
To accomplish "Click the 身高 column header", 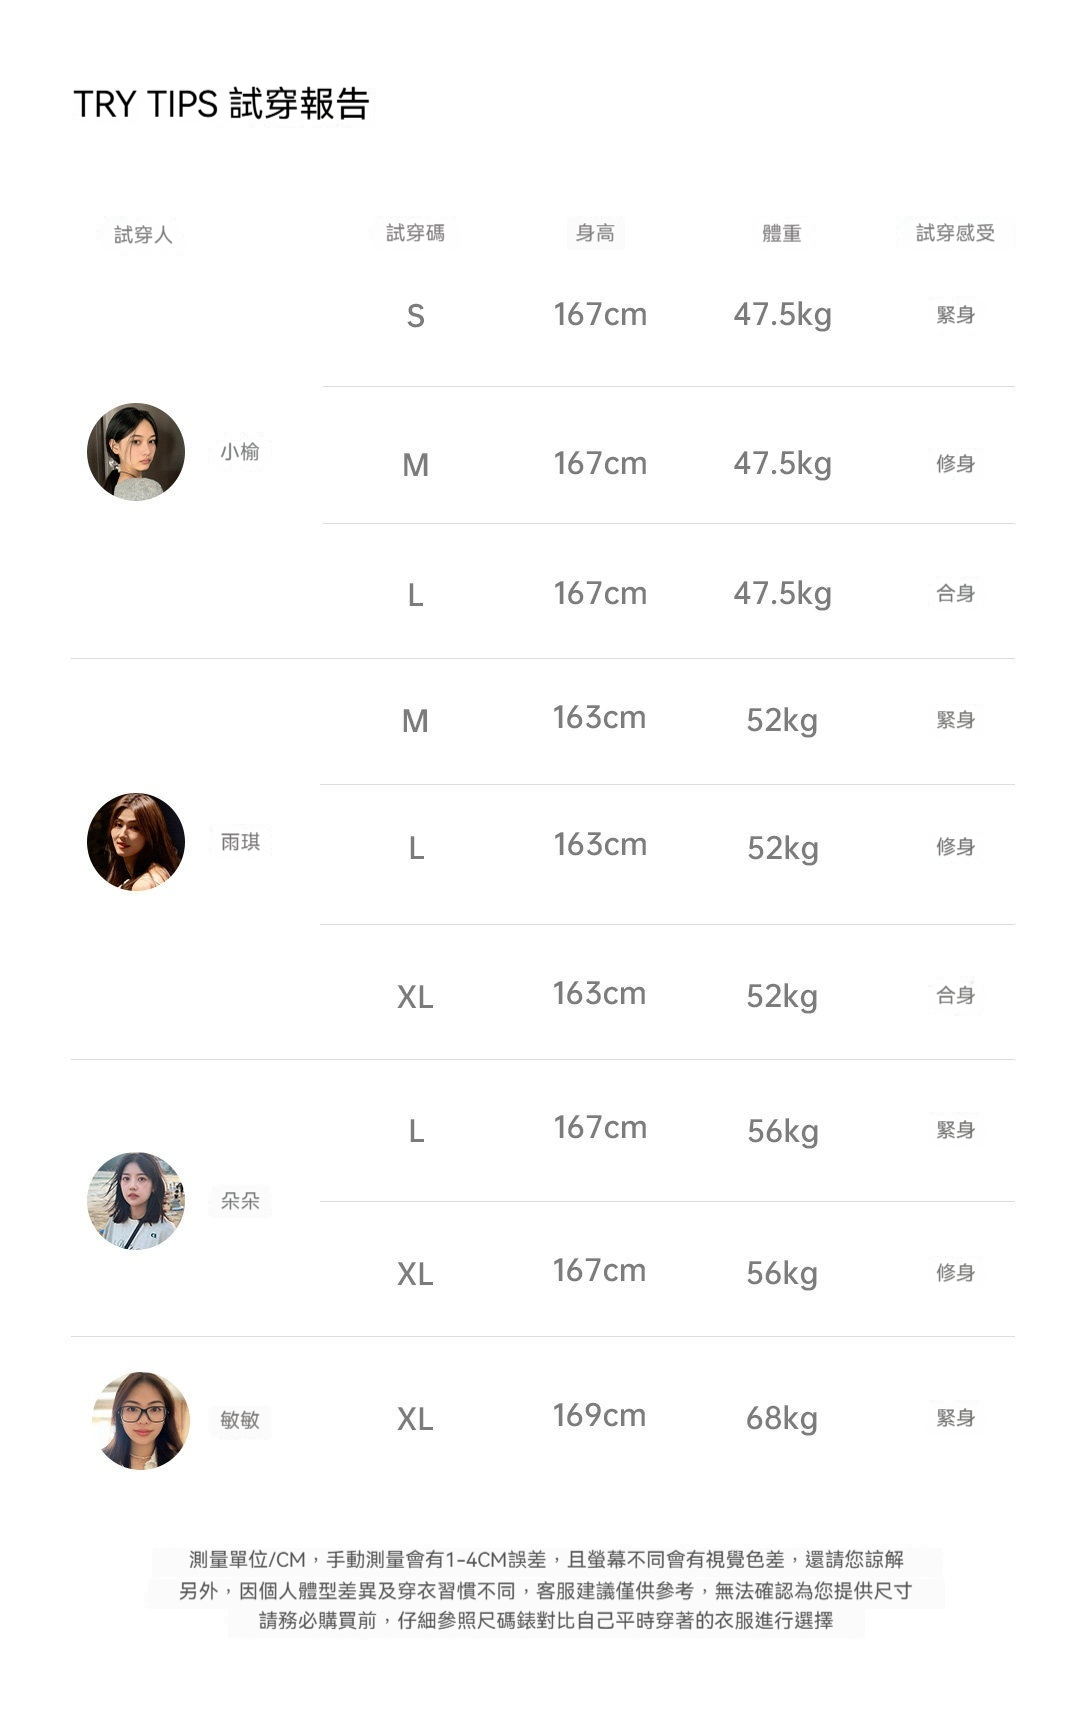I will pyautogui.click(x=595, y=233).
